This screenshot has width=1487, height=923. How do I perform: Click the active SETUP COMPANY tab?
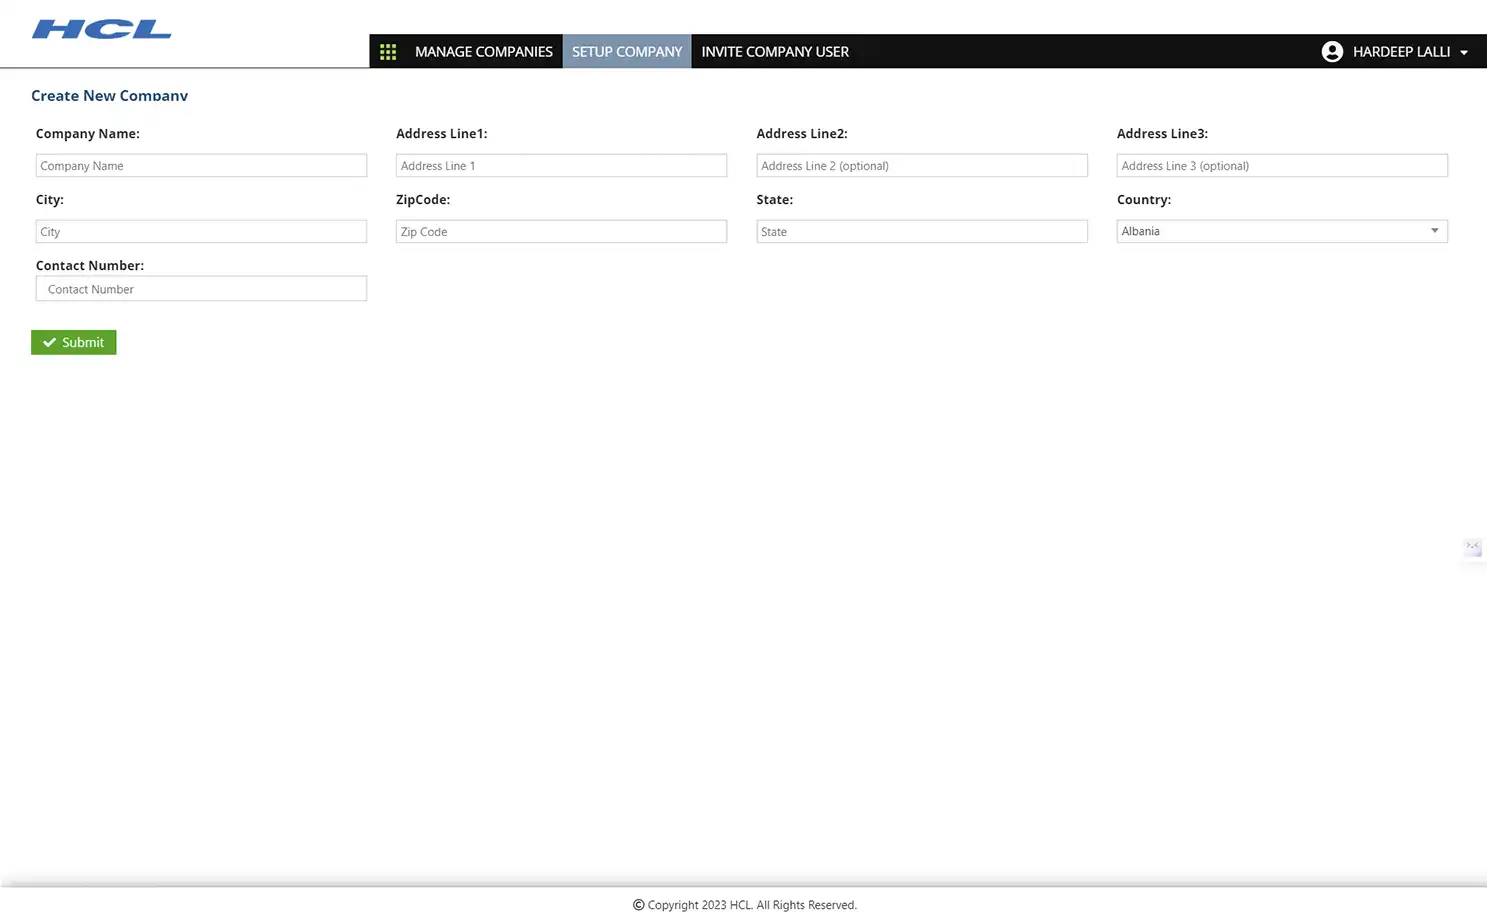point(626,51)
